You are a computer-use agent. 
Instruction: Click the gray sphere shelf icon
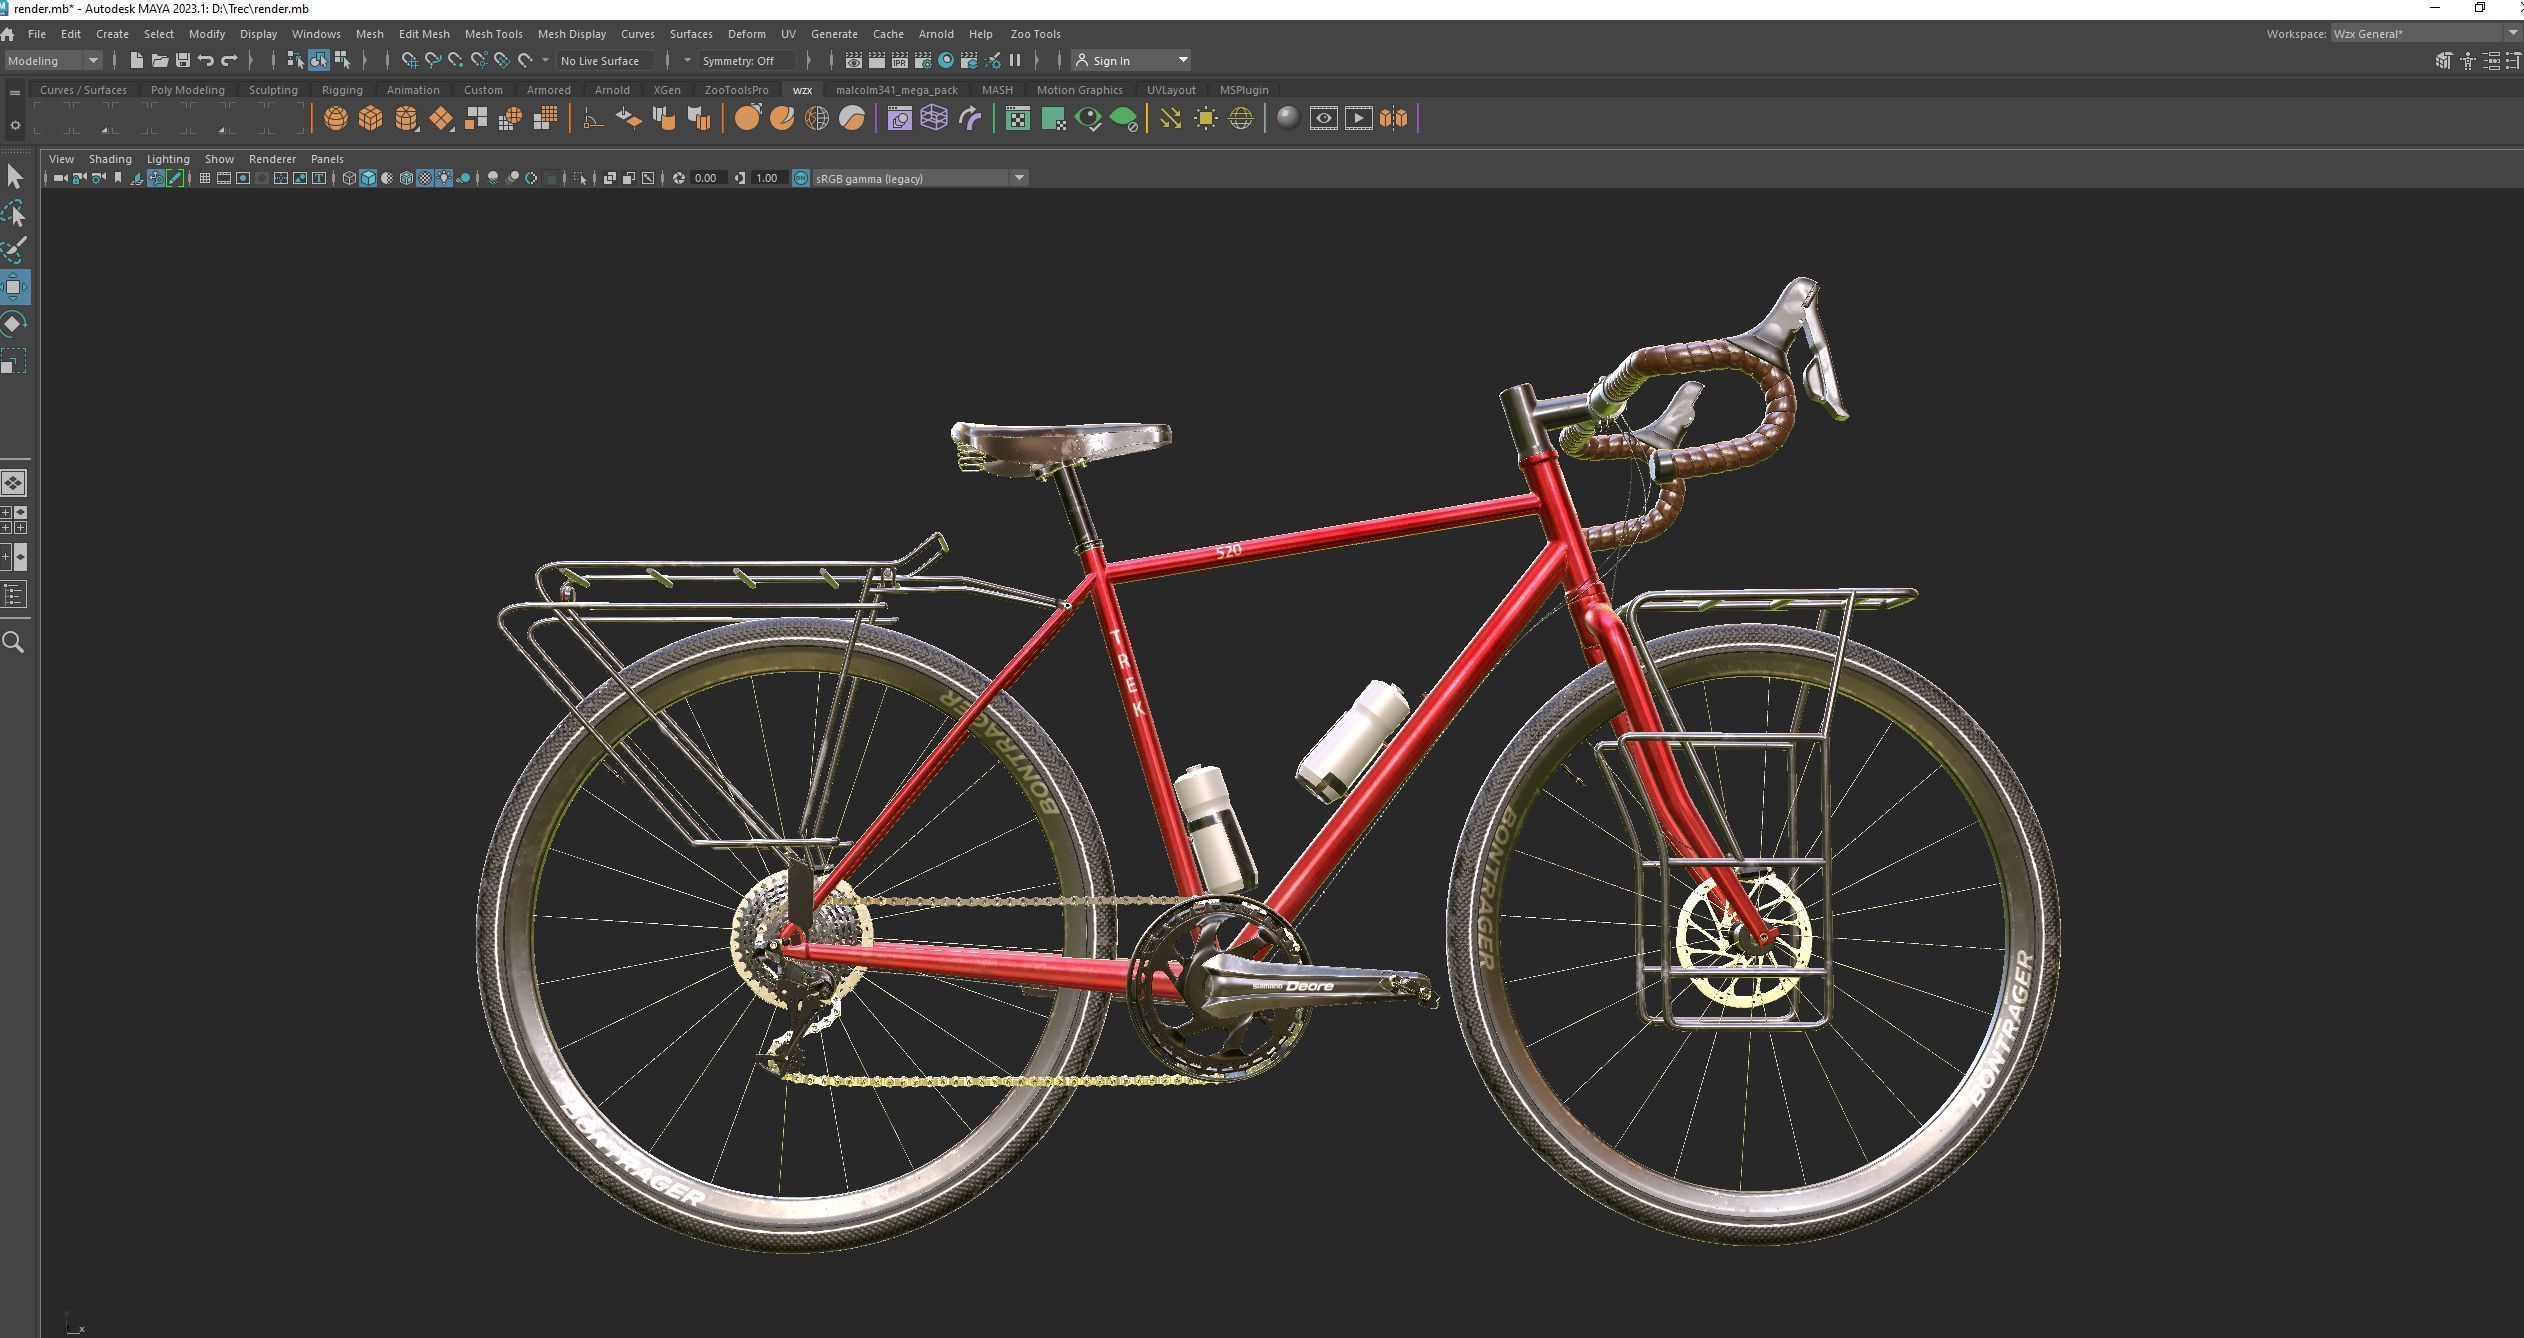tap(1288, 119)
